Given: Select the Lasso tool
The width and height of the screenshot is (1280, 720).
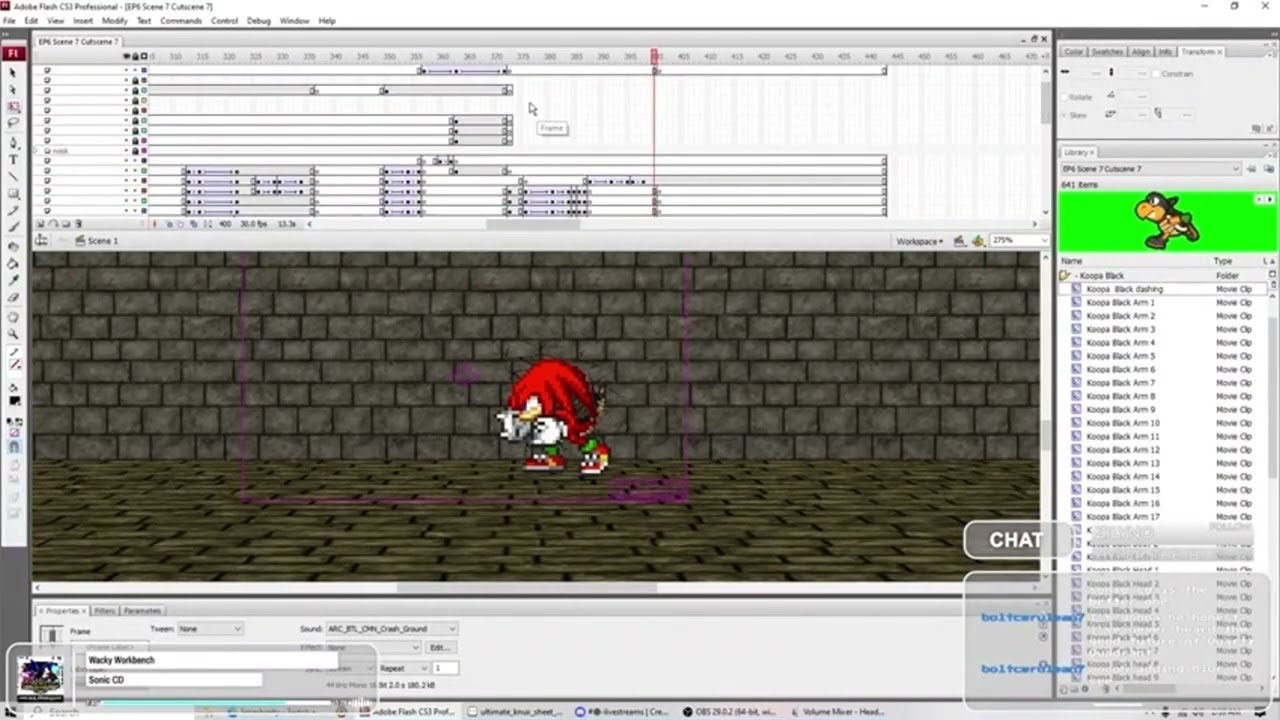Looking at the screenshot, I should [x=13, y=121].
